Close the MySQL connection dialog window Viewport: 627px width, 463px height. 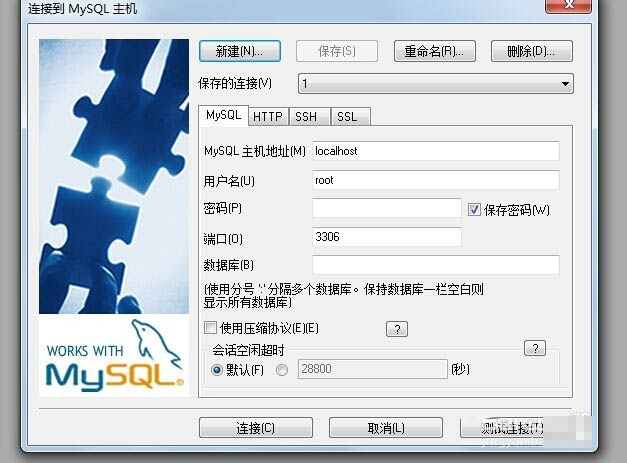[x=568, y=5]
